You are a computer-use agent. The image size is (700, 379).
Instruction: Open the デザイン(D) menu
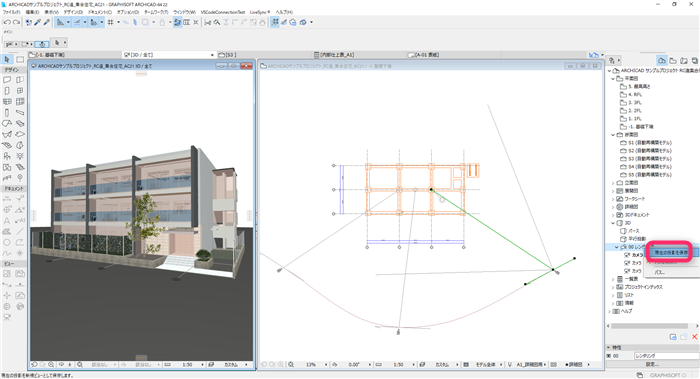coord(73,12)
